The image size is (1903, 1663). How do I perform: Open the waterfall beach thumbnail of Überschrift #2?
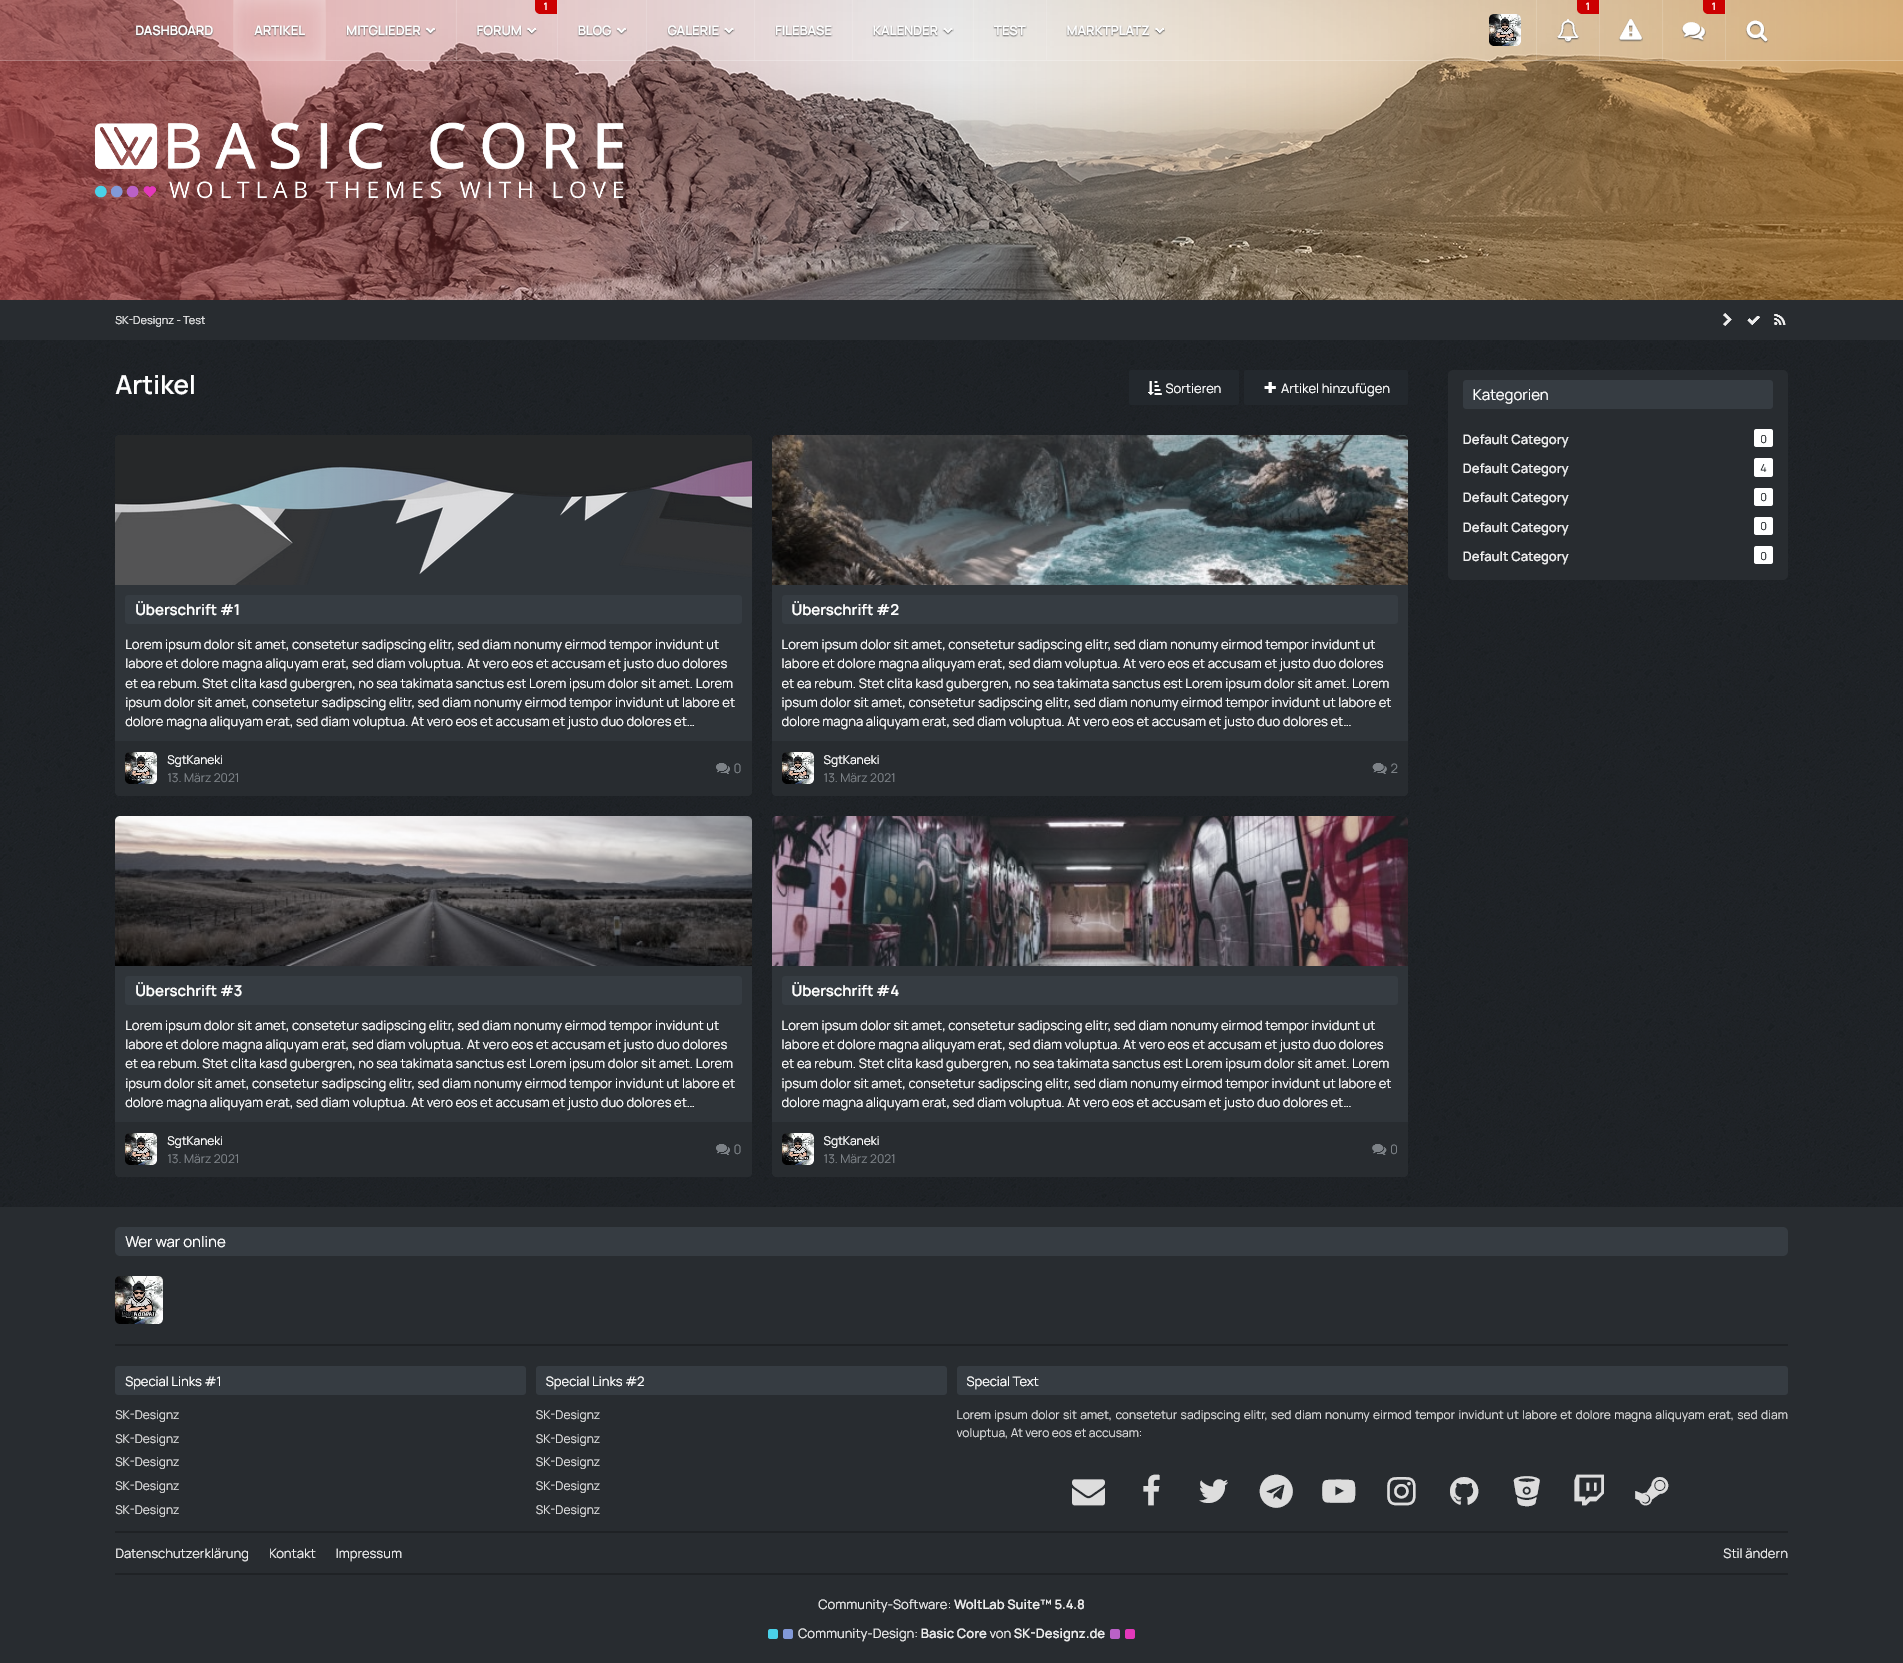(x=1089, y=510)
